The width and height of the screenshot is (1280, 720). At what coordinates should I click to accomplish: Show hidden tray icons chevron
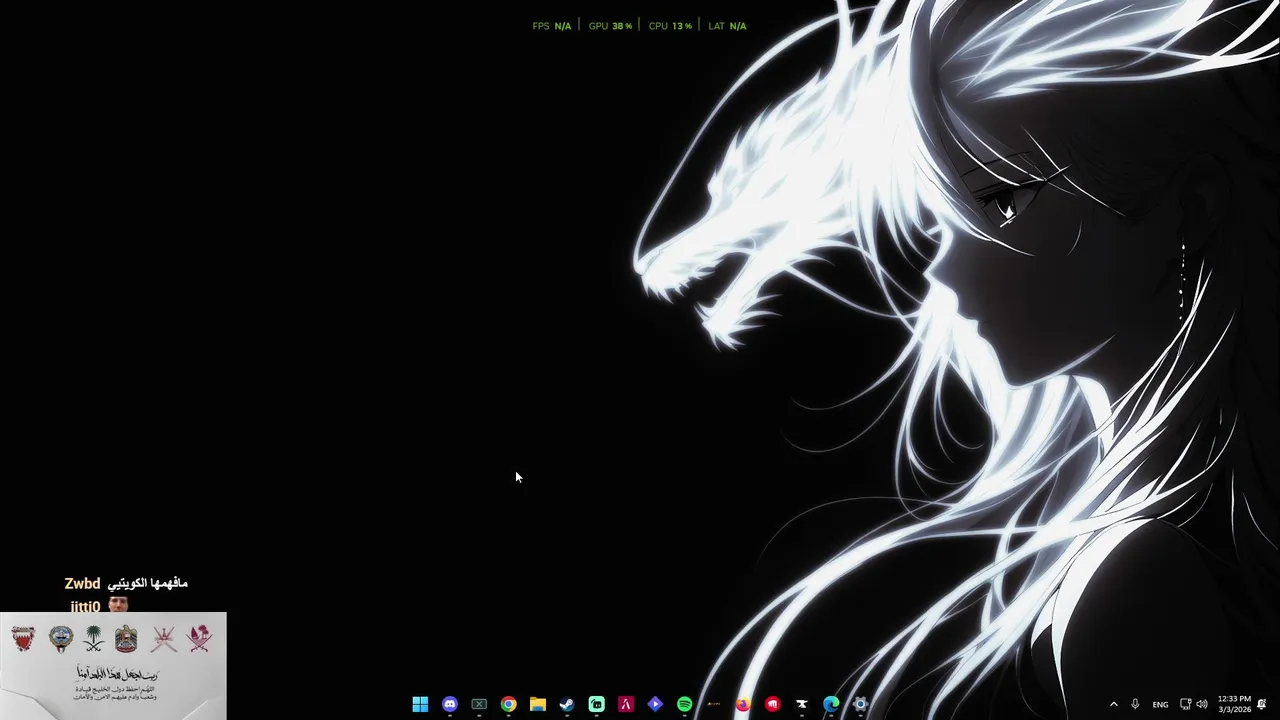(1113, 704)
